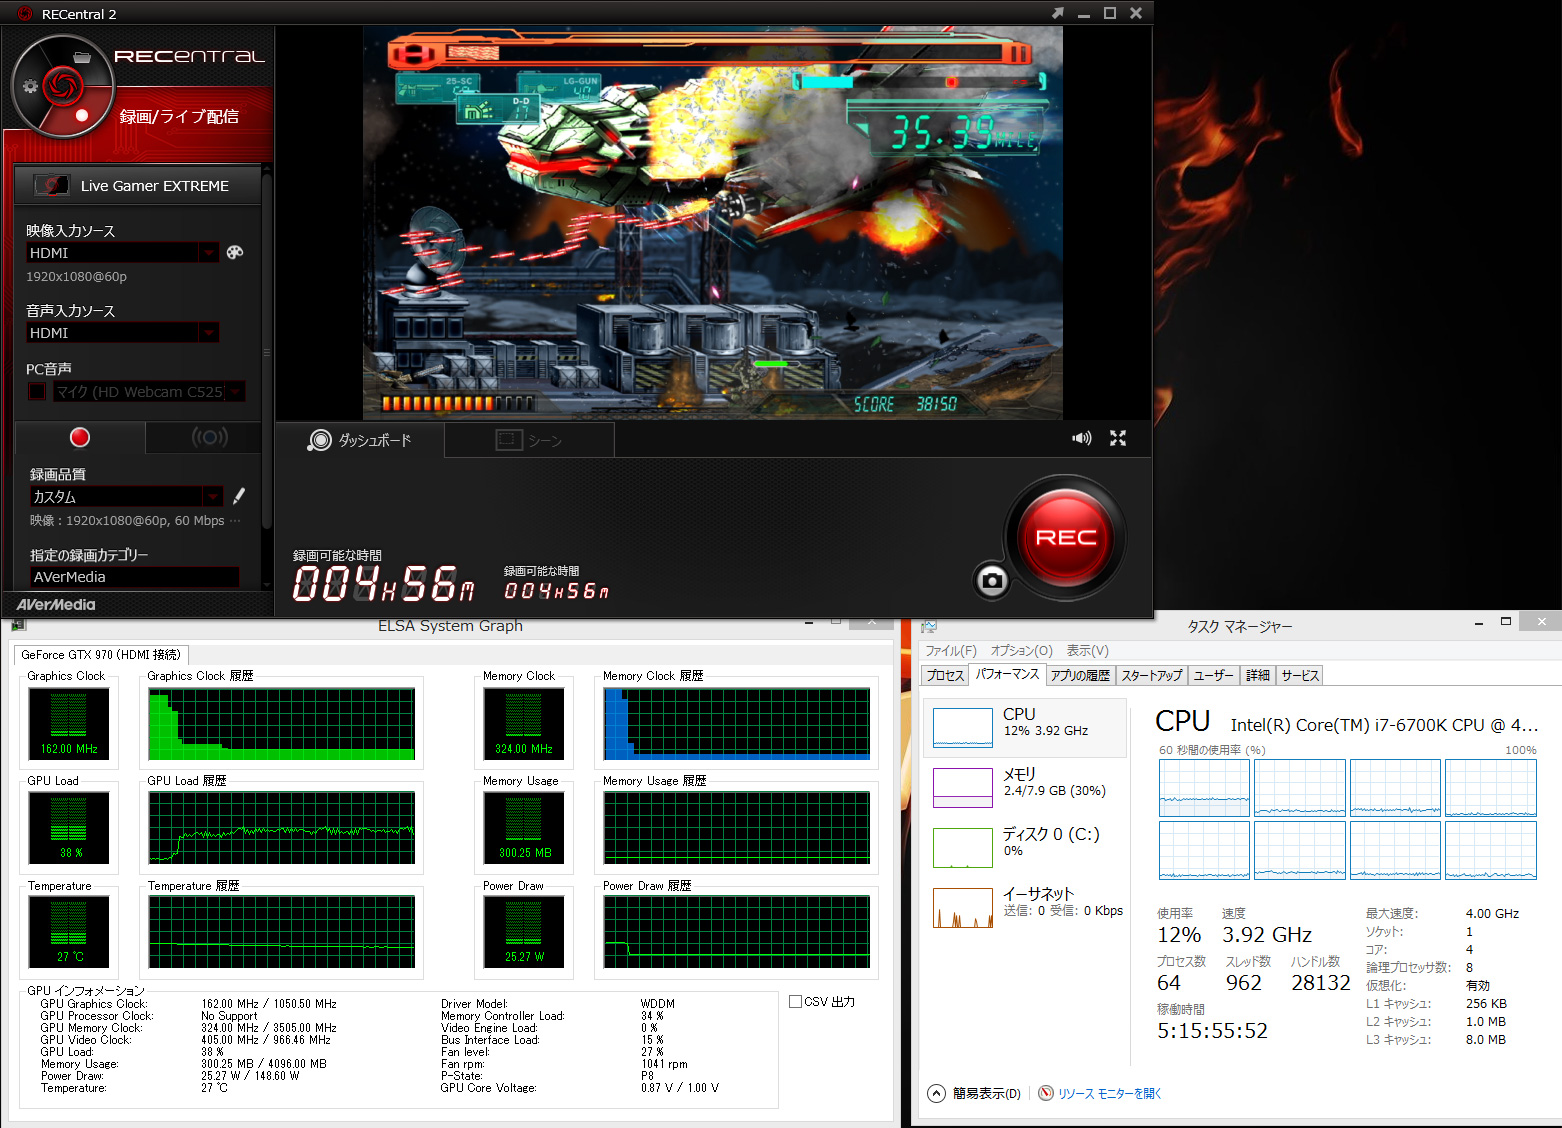Expand the preview to fullscreen
Screen dimensions: 1562x1128
1118,438
